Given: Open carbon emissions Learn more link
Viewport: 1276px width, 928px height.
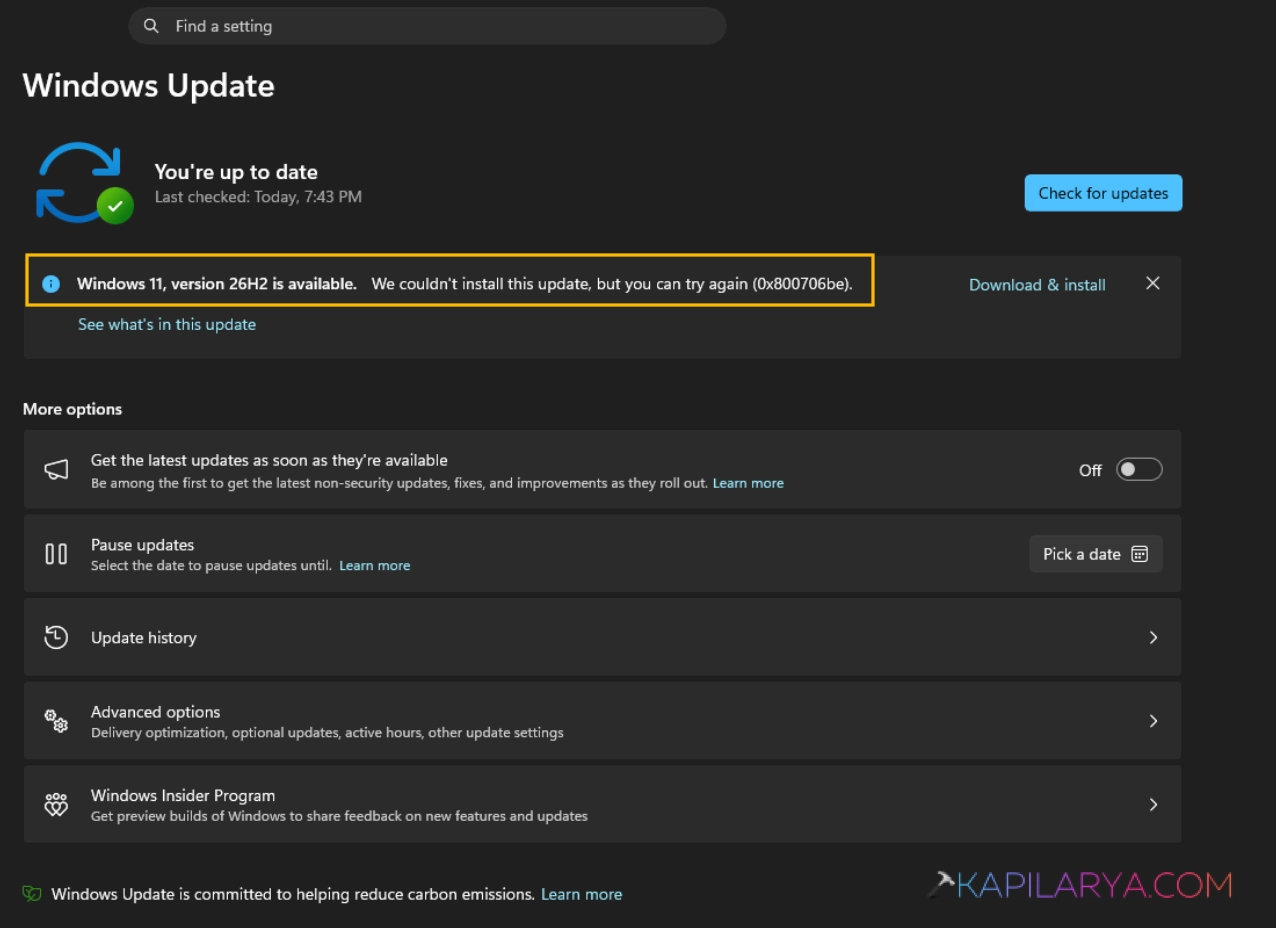Looking at the screenshot, I should (581, 894).
